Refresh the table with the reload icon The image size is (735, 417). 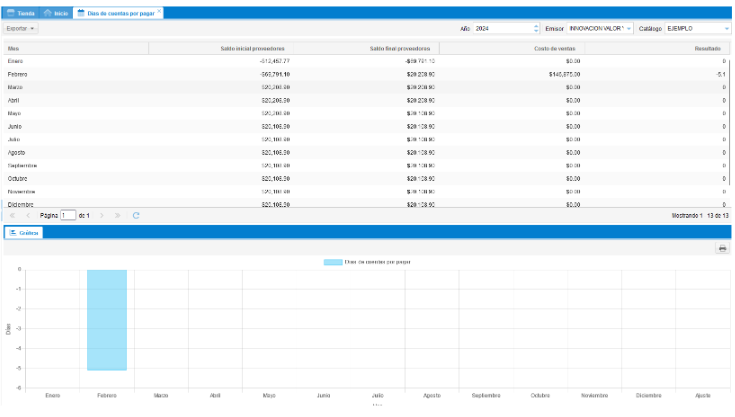click(136, 215)
